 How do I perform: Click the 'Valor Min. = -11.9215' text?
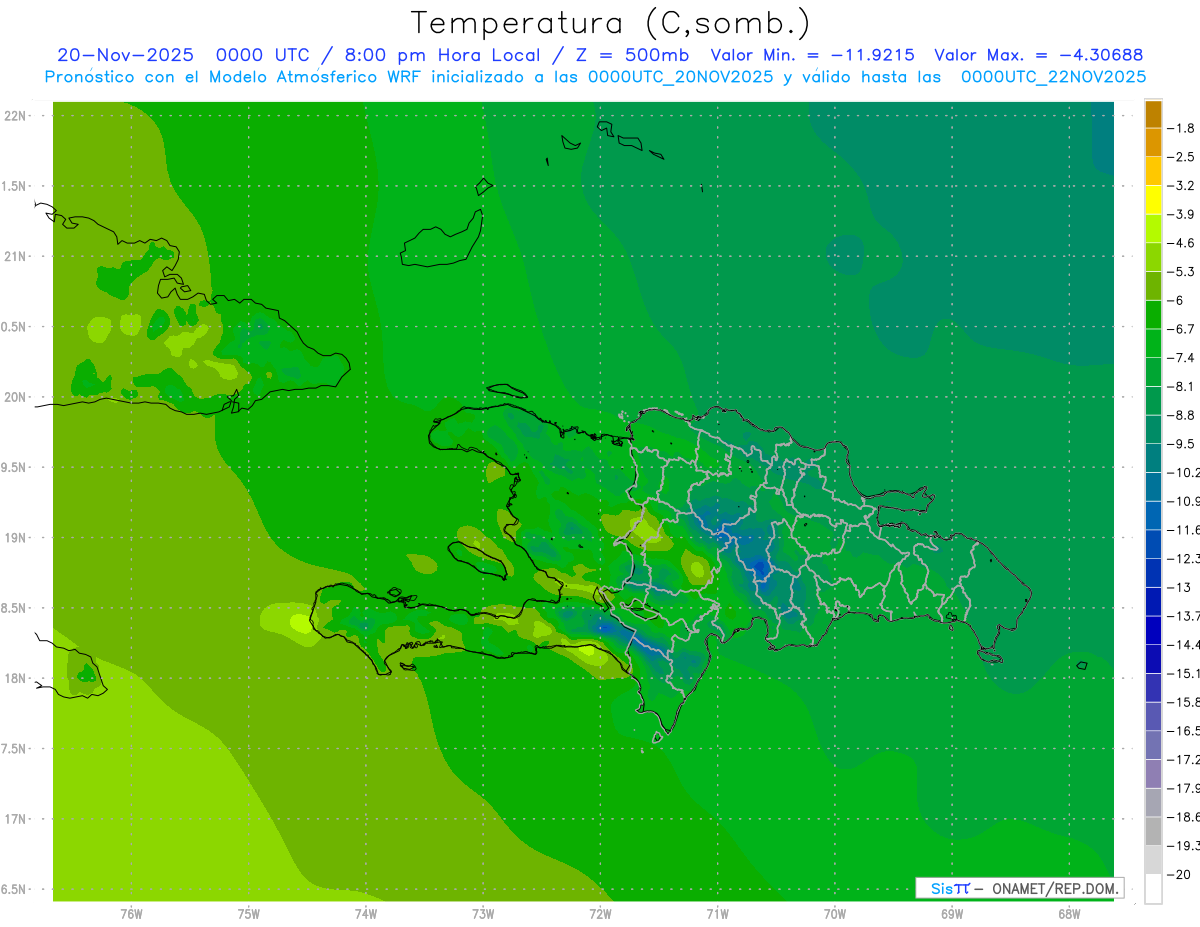tap(812, 55)
